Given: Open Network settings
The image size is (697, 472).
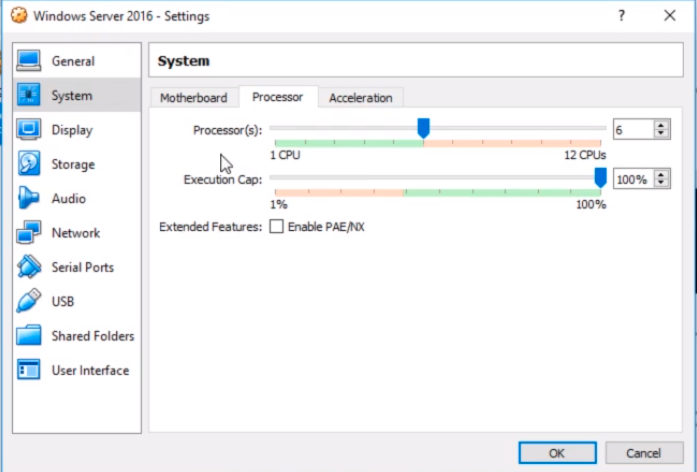Looking at the screenshot, I should (76, 233).
